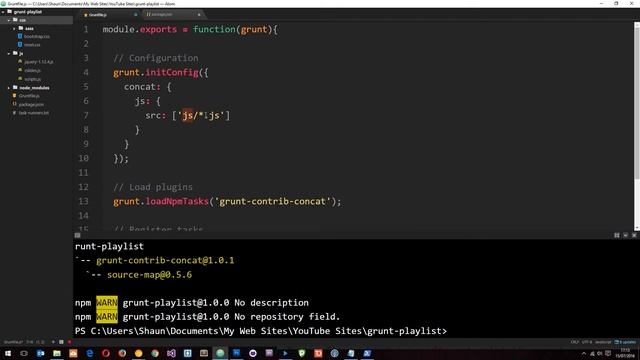
Task: Open scripts.js in the js folder
Action: [32, 79]
